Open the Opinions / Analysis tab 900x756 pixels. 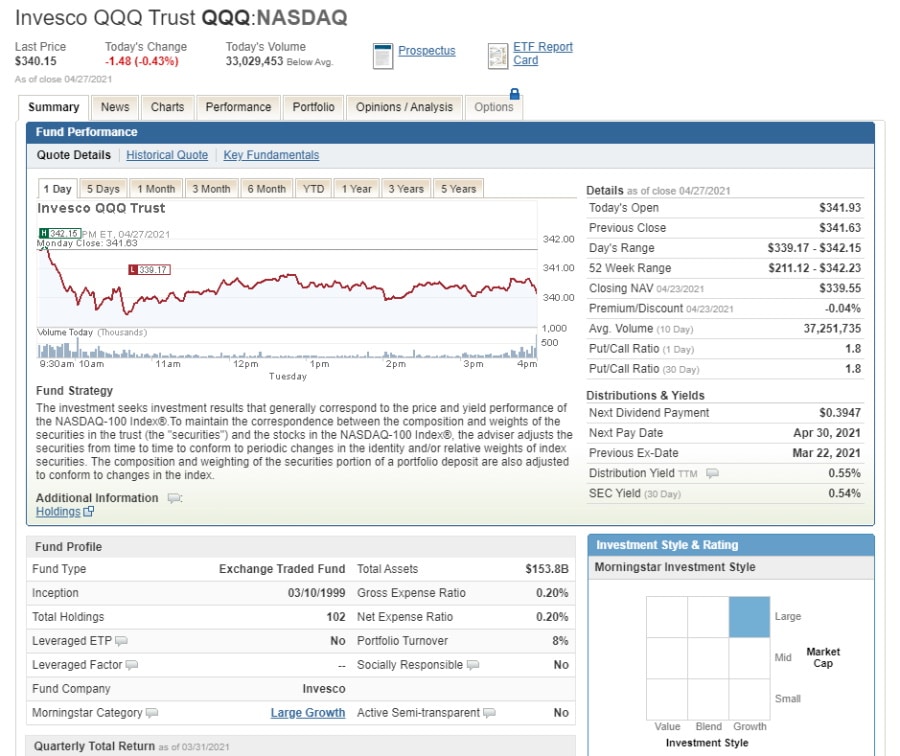pos(404,107)
